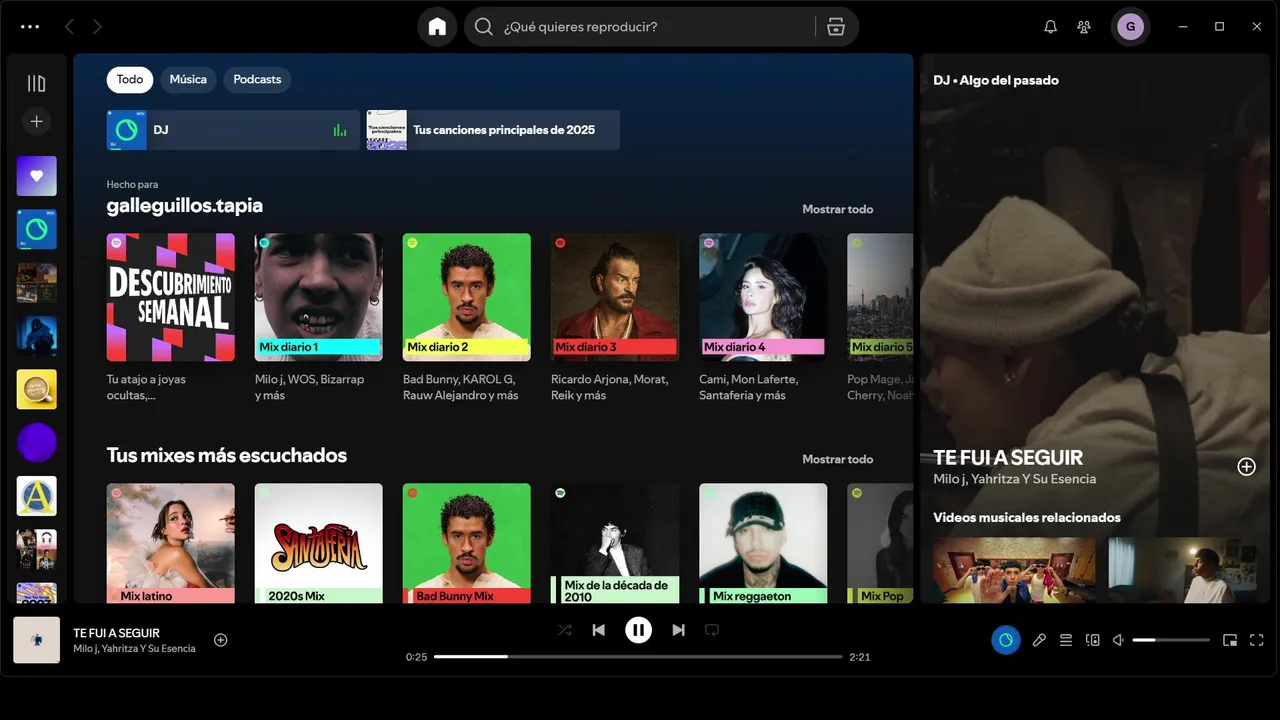This screenshot has height=720, width=1280.
Task: Open the 2020s Mix card
Action: point(319,543)
